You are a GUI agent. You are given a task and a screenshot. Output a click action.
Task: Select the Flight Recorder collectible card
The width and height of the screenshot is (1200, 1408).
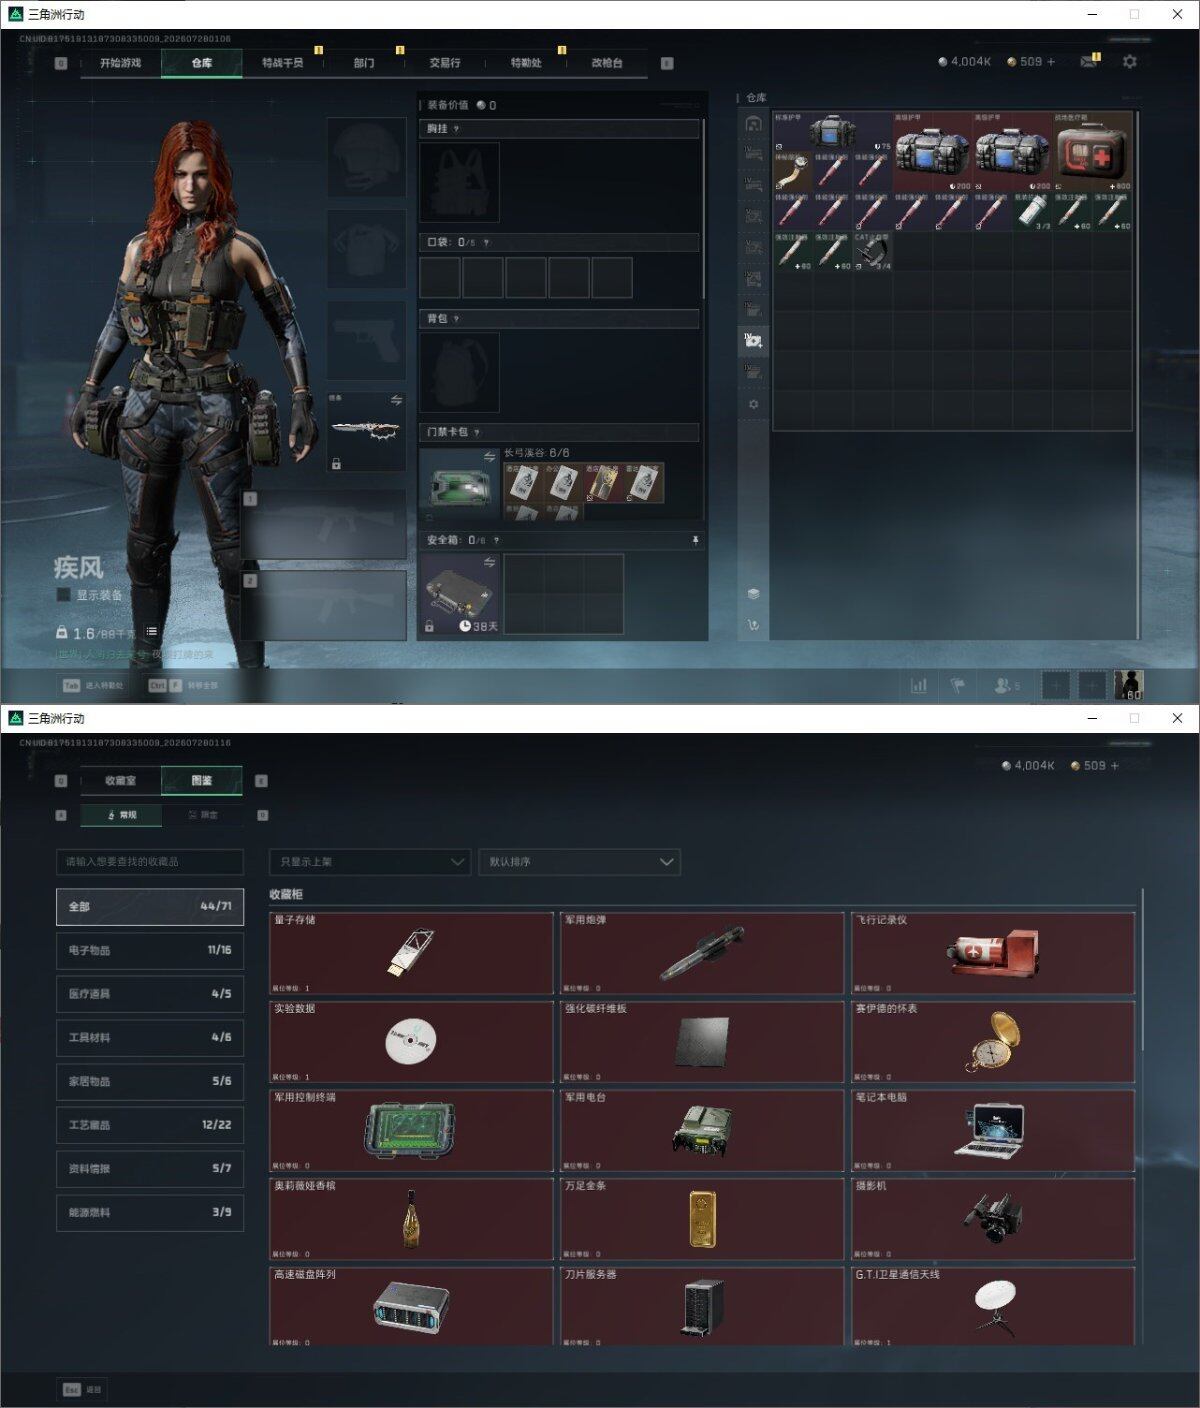coord(993,952)
